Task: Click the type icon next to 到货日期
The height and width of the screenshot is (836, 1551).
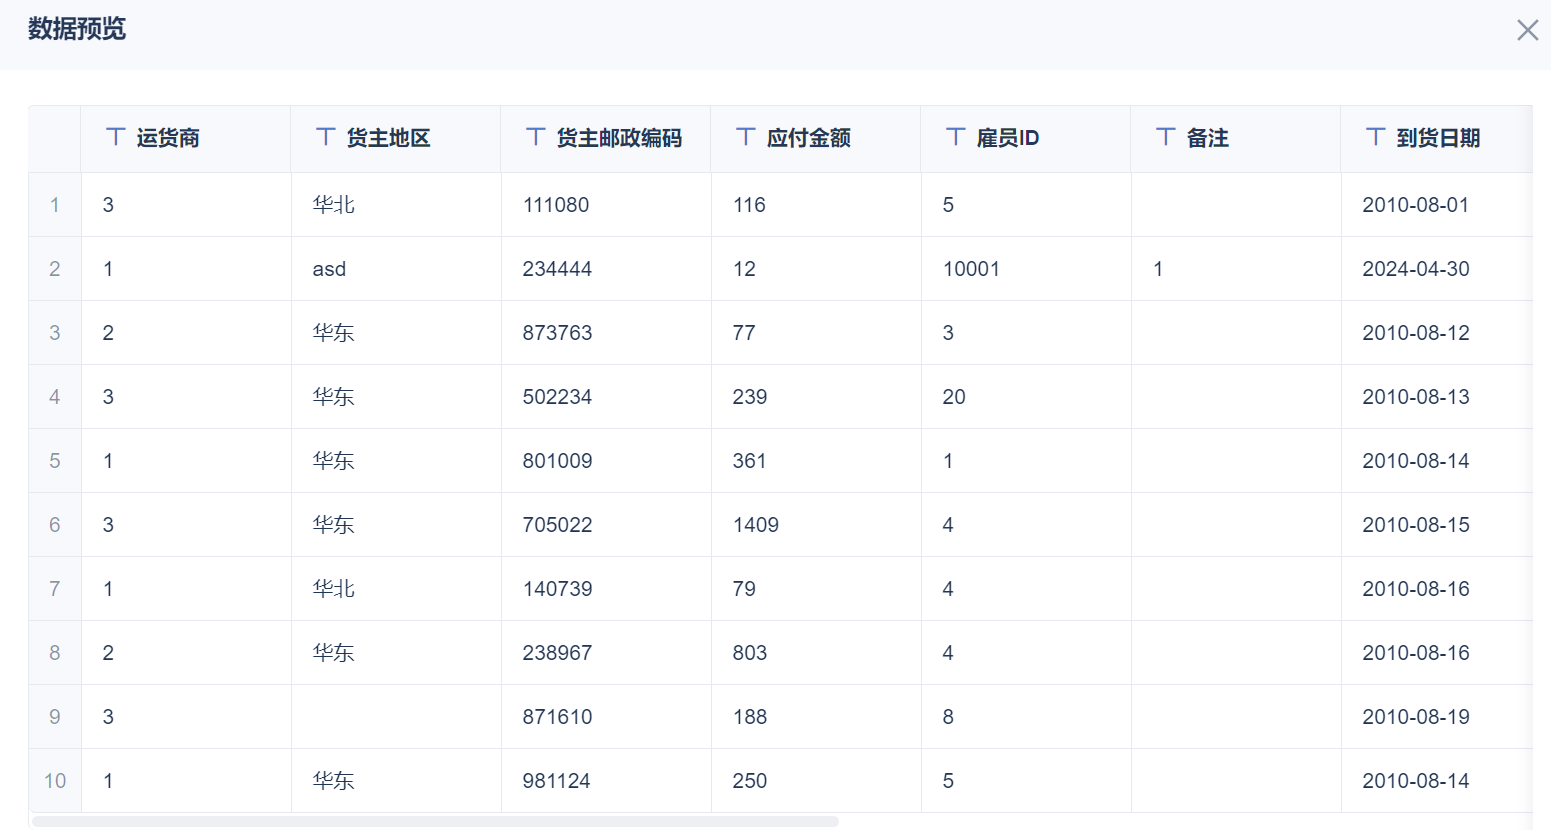Action: click(x=1376, y=137)
